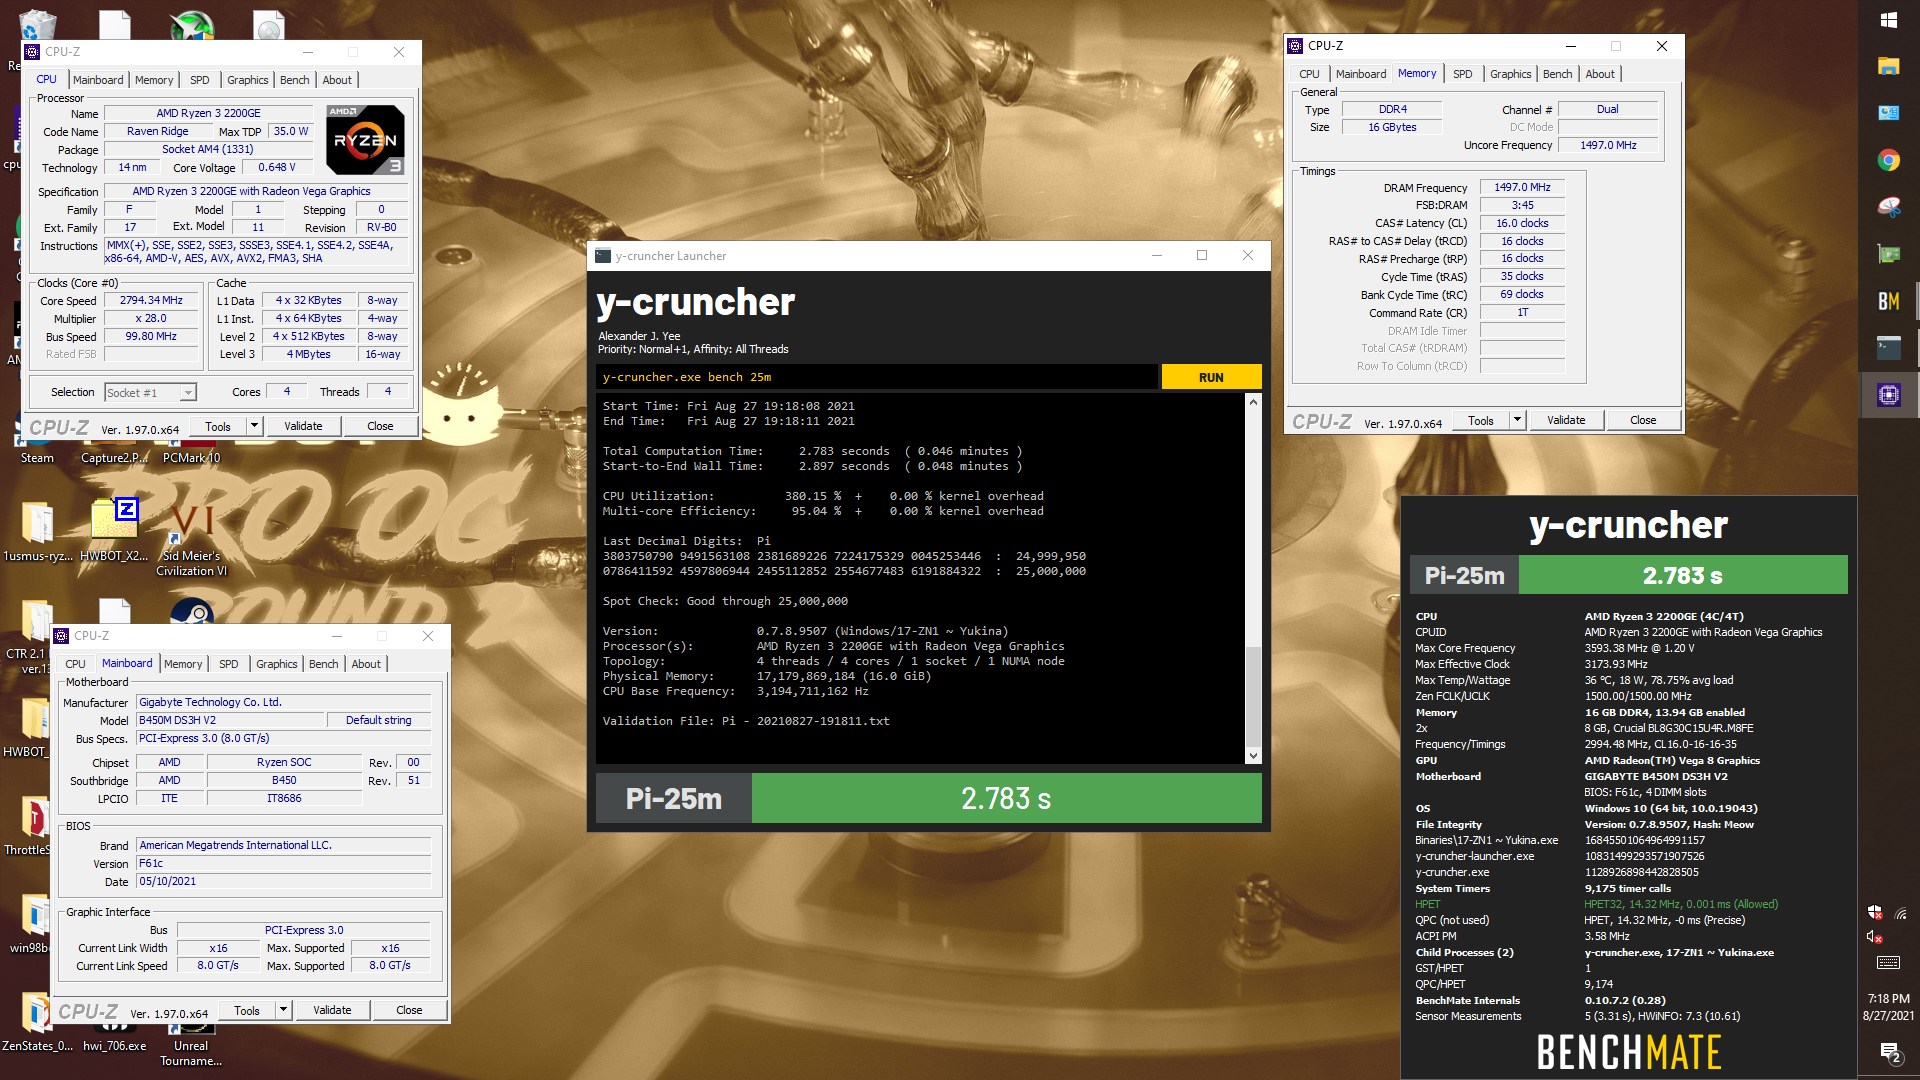Viewport: 1920px width, 1080px height.
Task: Click the Default string model field
Action: point(379,720)
